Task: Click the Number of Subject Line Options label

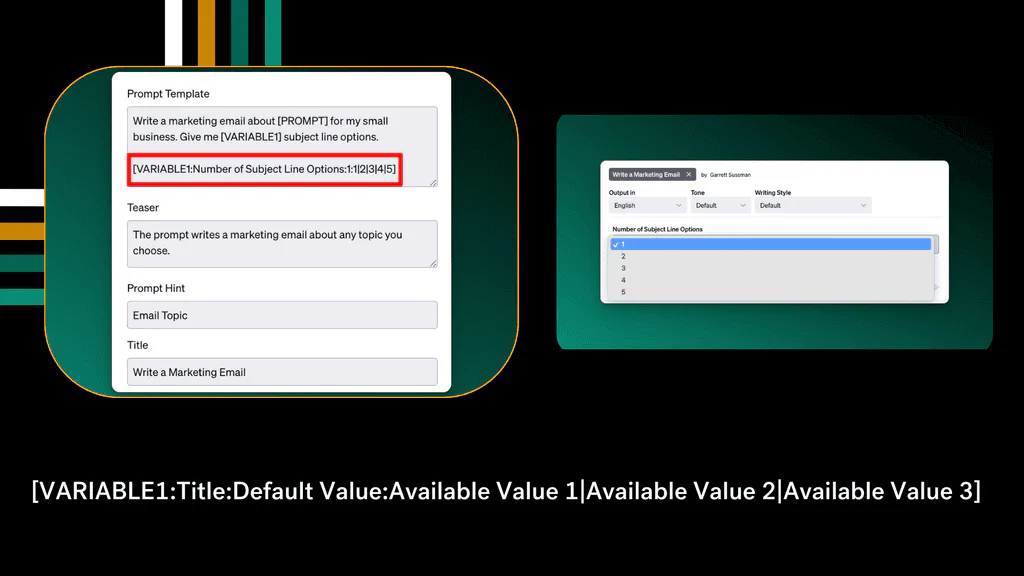Action: click(x=658, y=229)
